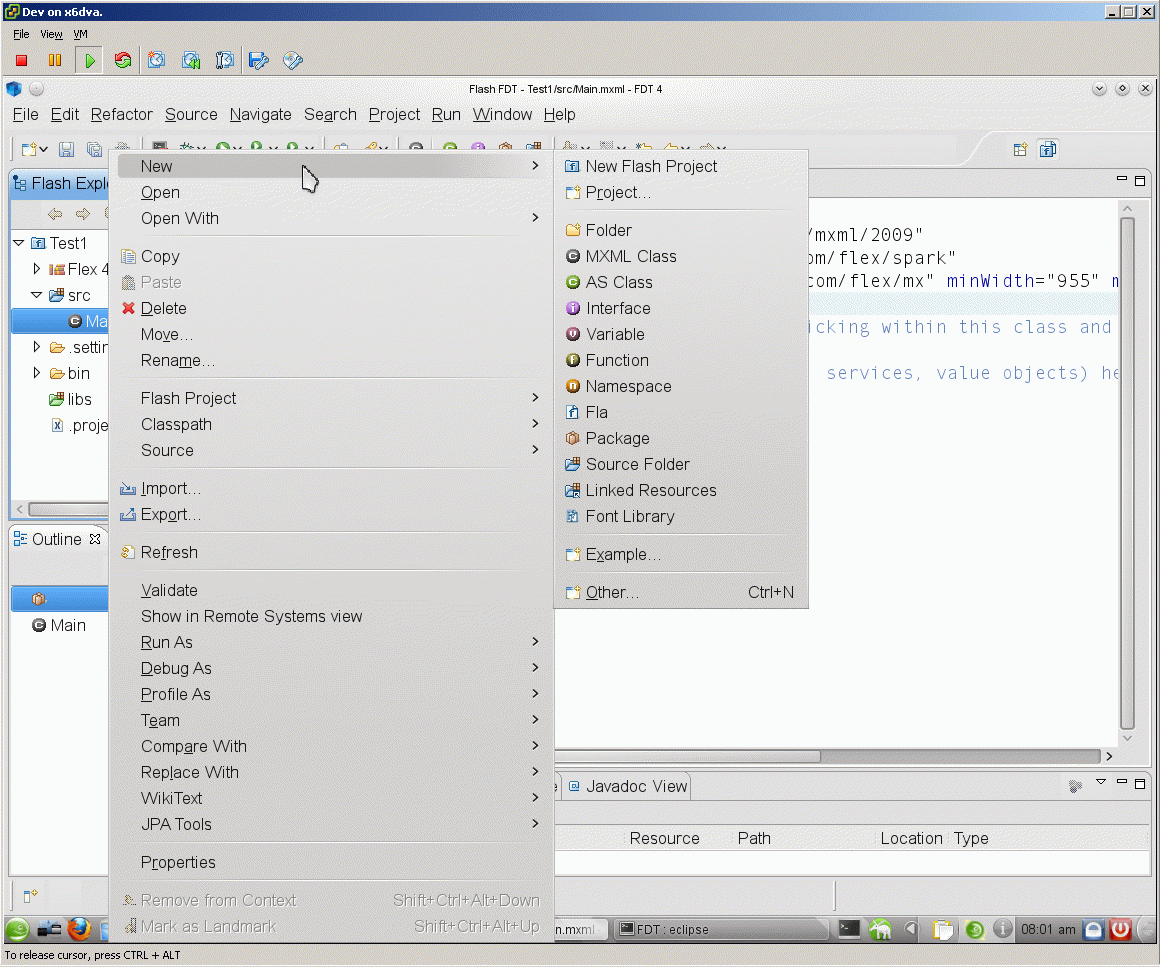The width and height of the screenshot is (1160, 967).
Task: Expand the Run As submenu
Action: [331, 642]
